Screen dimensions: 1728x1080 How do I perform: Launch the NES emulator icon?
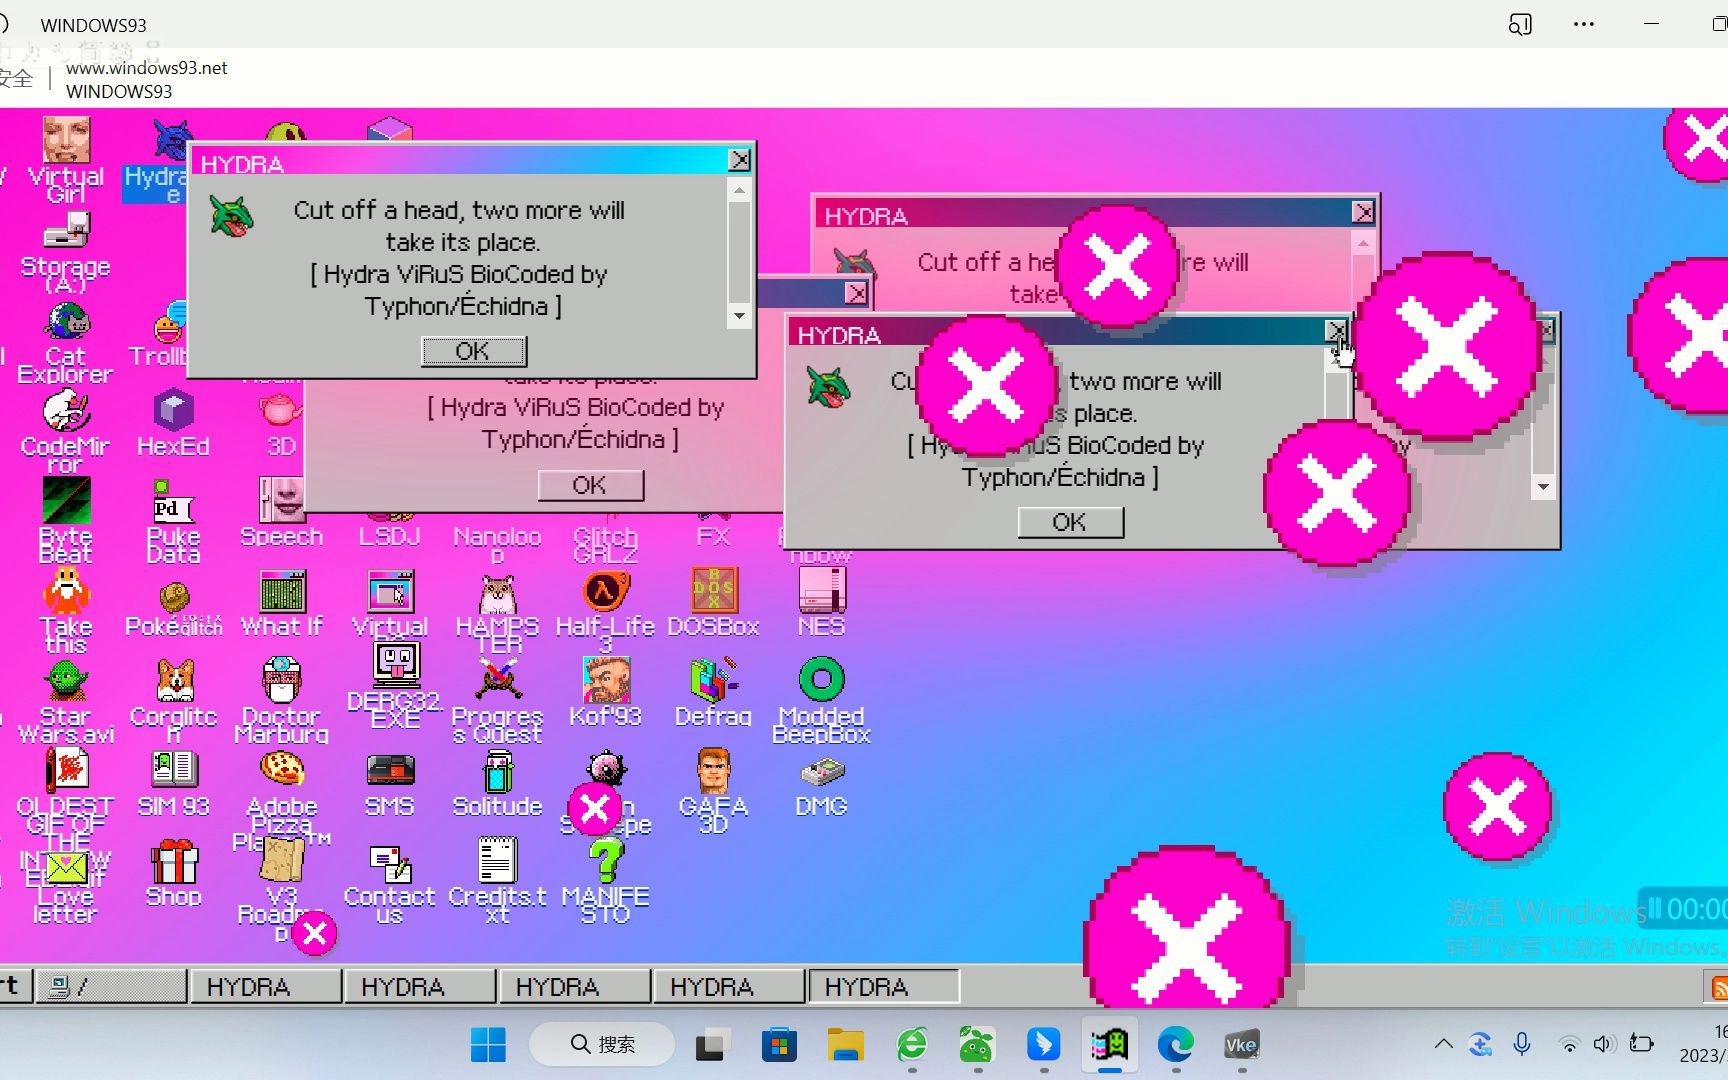click(x=822, y=602)
